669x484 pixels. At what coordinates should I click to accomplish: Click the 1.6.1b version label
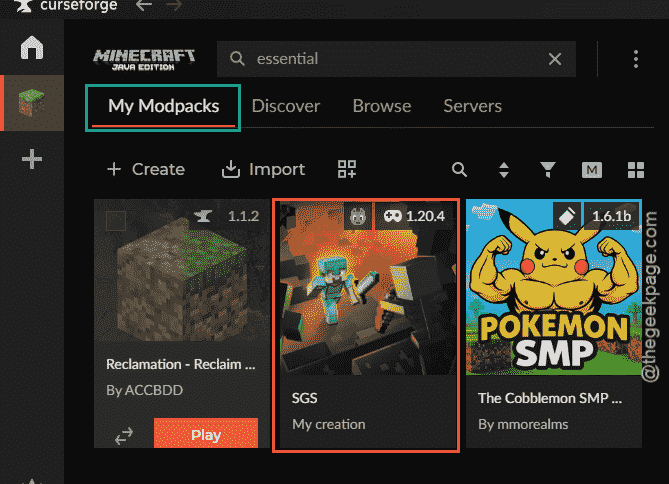(611, 216)
